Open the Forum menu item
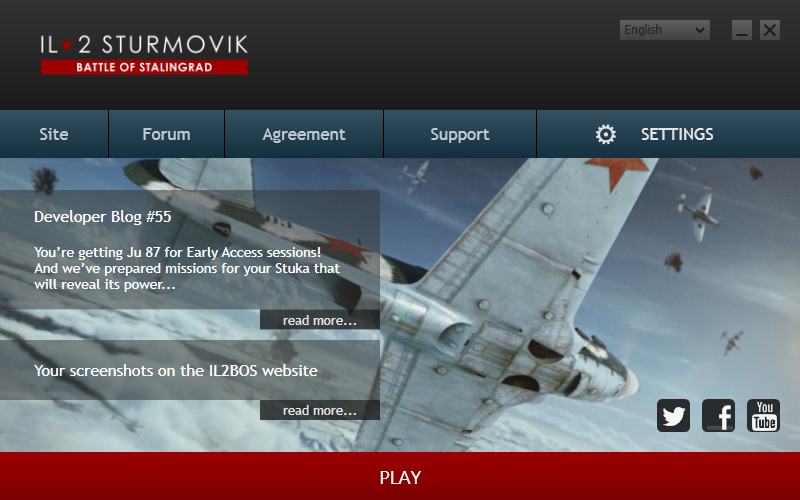The height and width of the screenshot is (500, 800). coord(166,134)
